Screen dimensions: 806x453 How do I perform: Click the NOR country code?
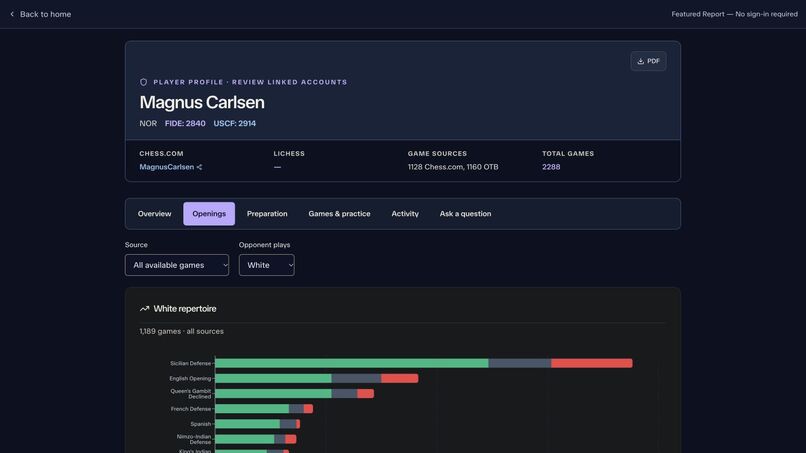[x=148, y=123]
